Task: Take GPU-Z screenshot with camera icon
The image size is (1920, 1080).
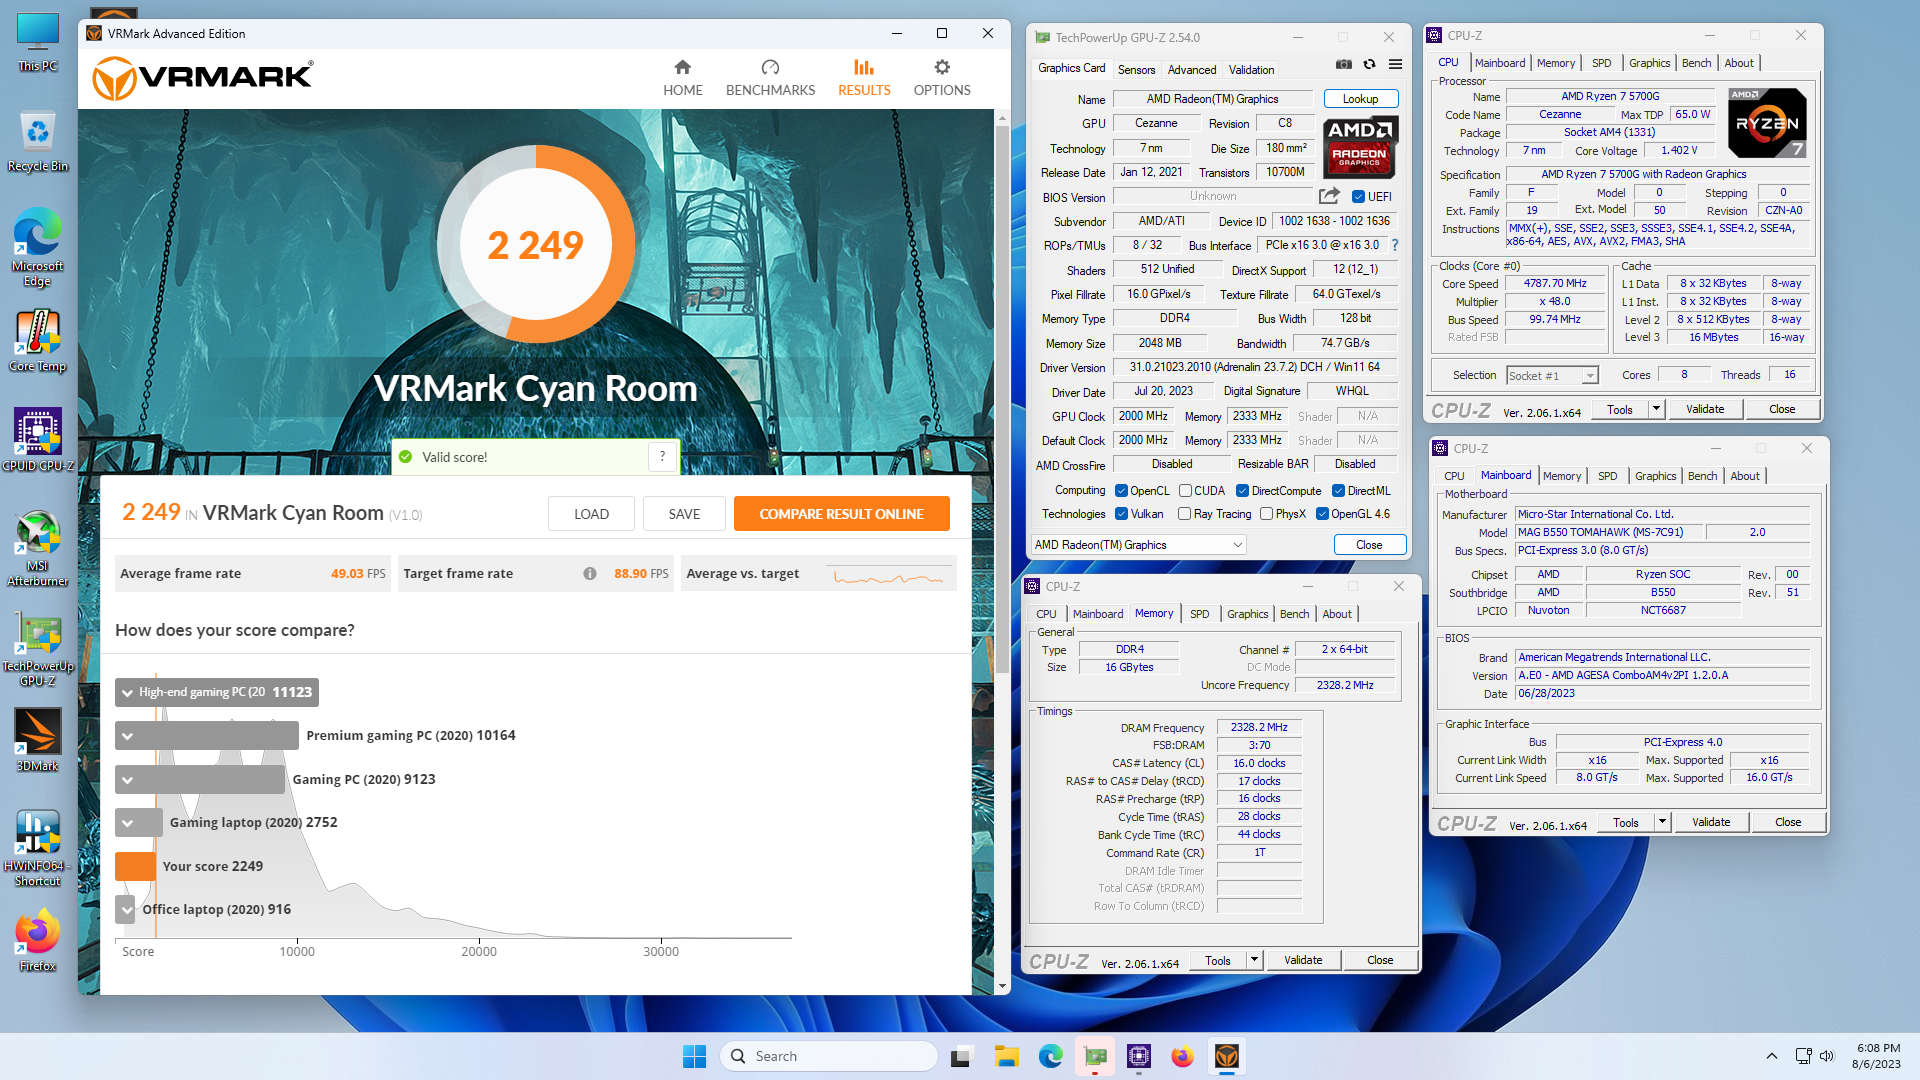Action: click(1343, 64)
